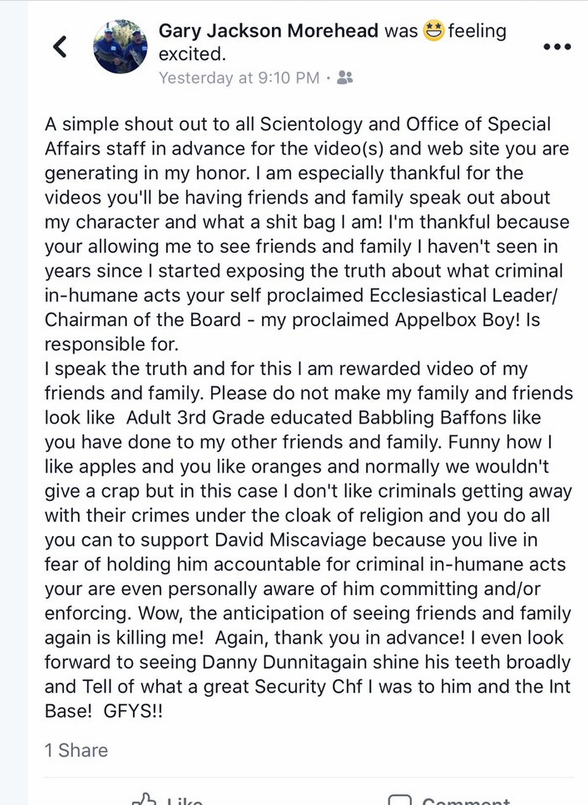Click the thumbs-up Like icon
Viewport: 588px width, 805px height.
coord(144,799)
